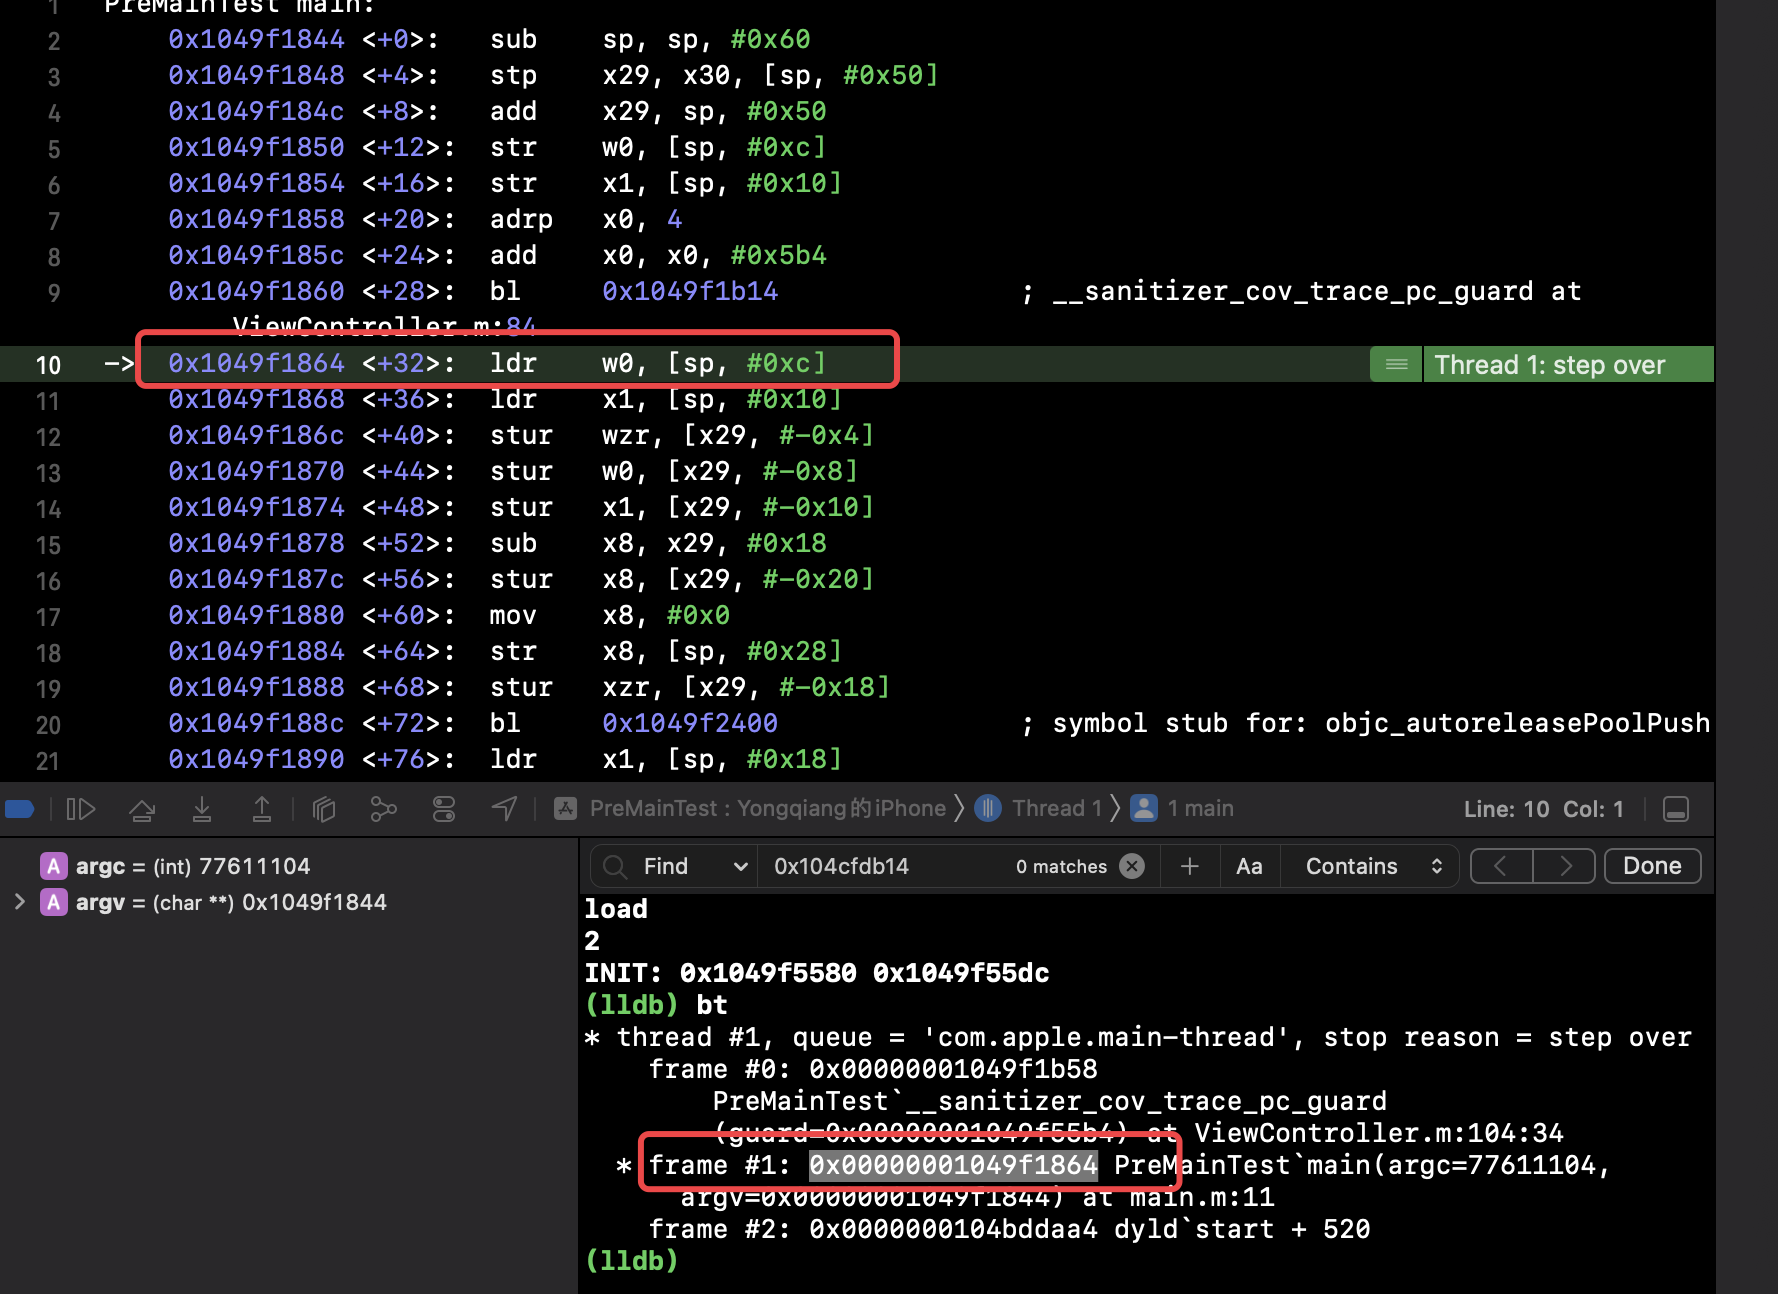Hide the debug area panel button

(x=1676, y=809)
